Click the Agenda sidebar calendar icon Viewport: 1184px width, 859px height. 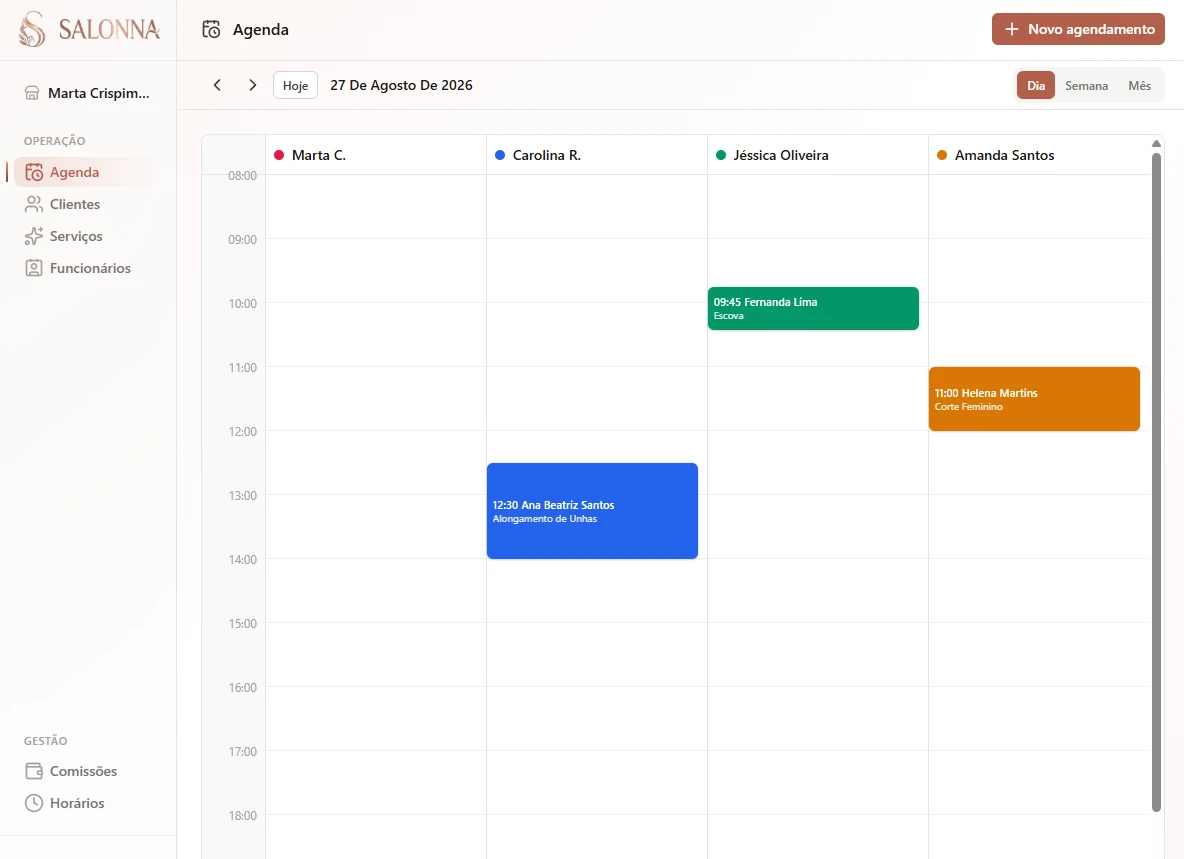34,172
